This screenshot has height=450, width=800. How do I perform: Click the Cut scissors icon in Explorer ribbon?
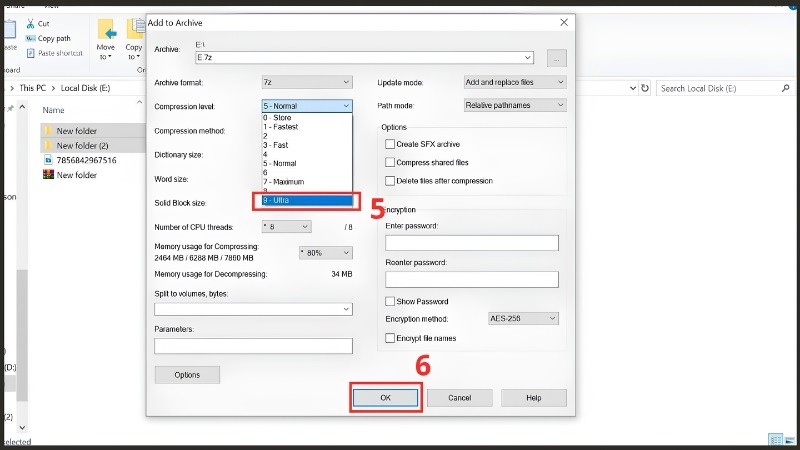pos(31,23)
